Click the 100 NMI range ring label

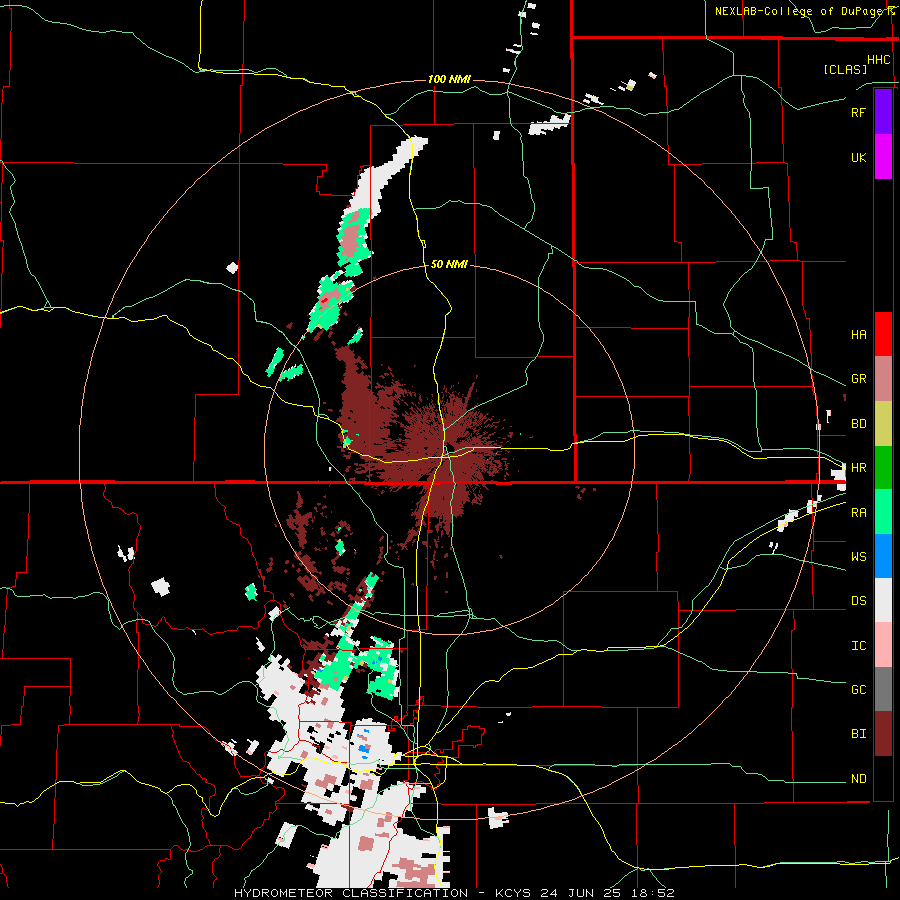449,79
